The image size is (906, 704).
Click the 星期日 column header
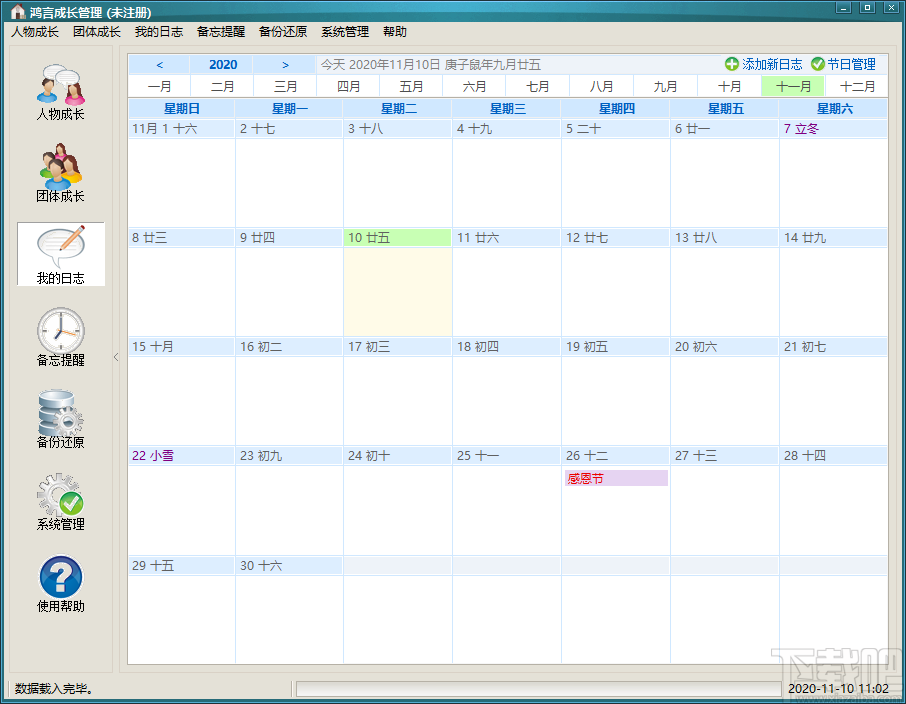coord(181,108)
